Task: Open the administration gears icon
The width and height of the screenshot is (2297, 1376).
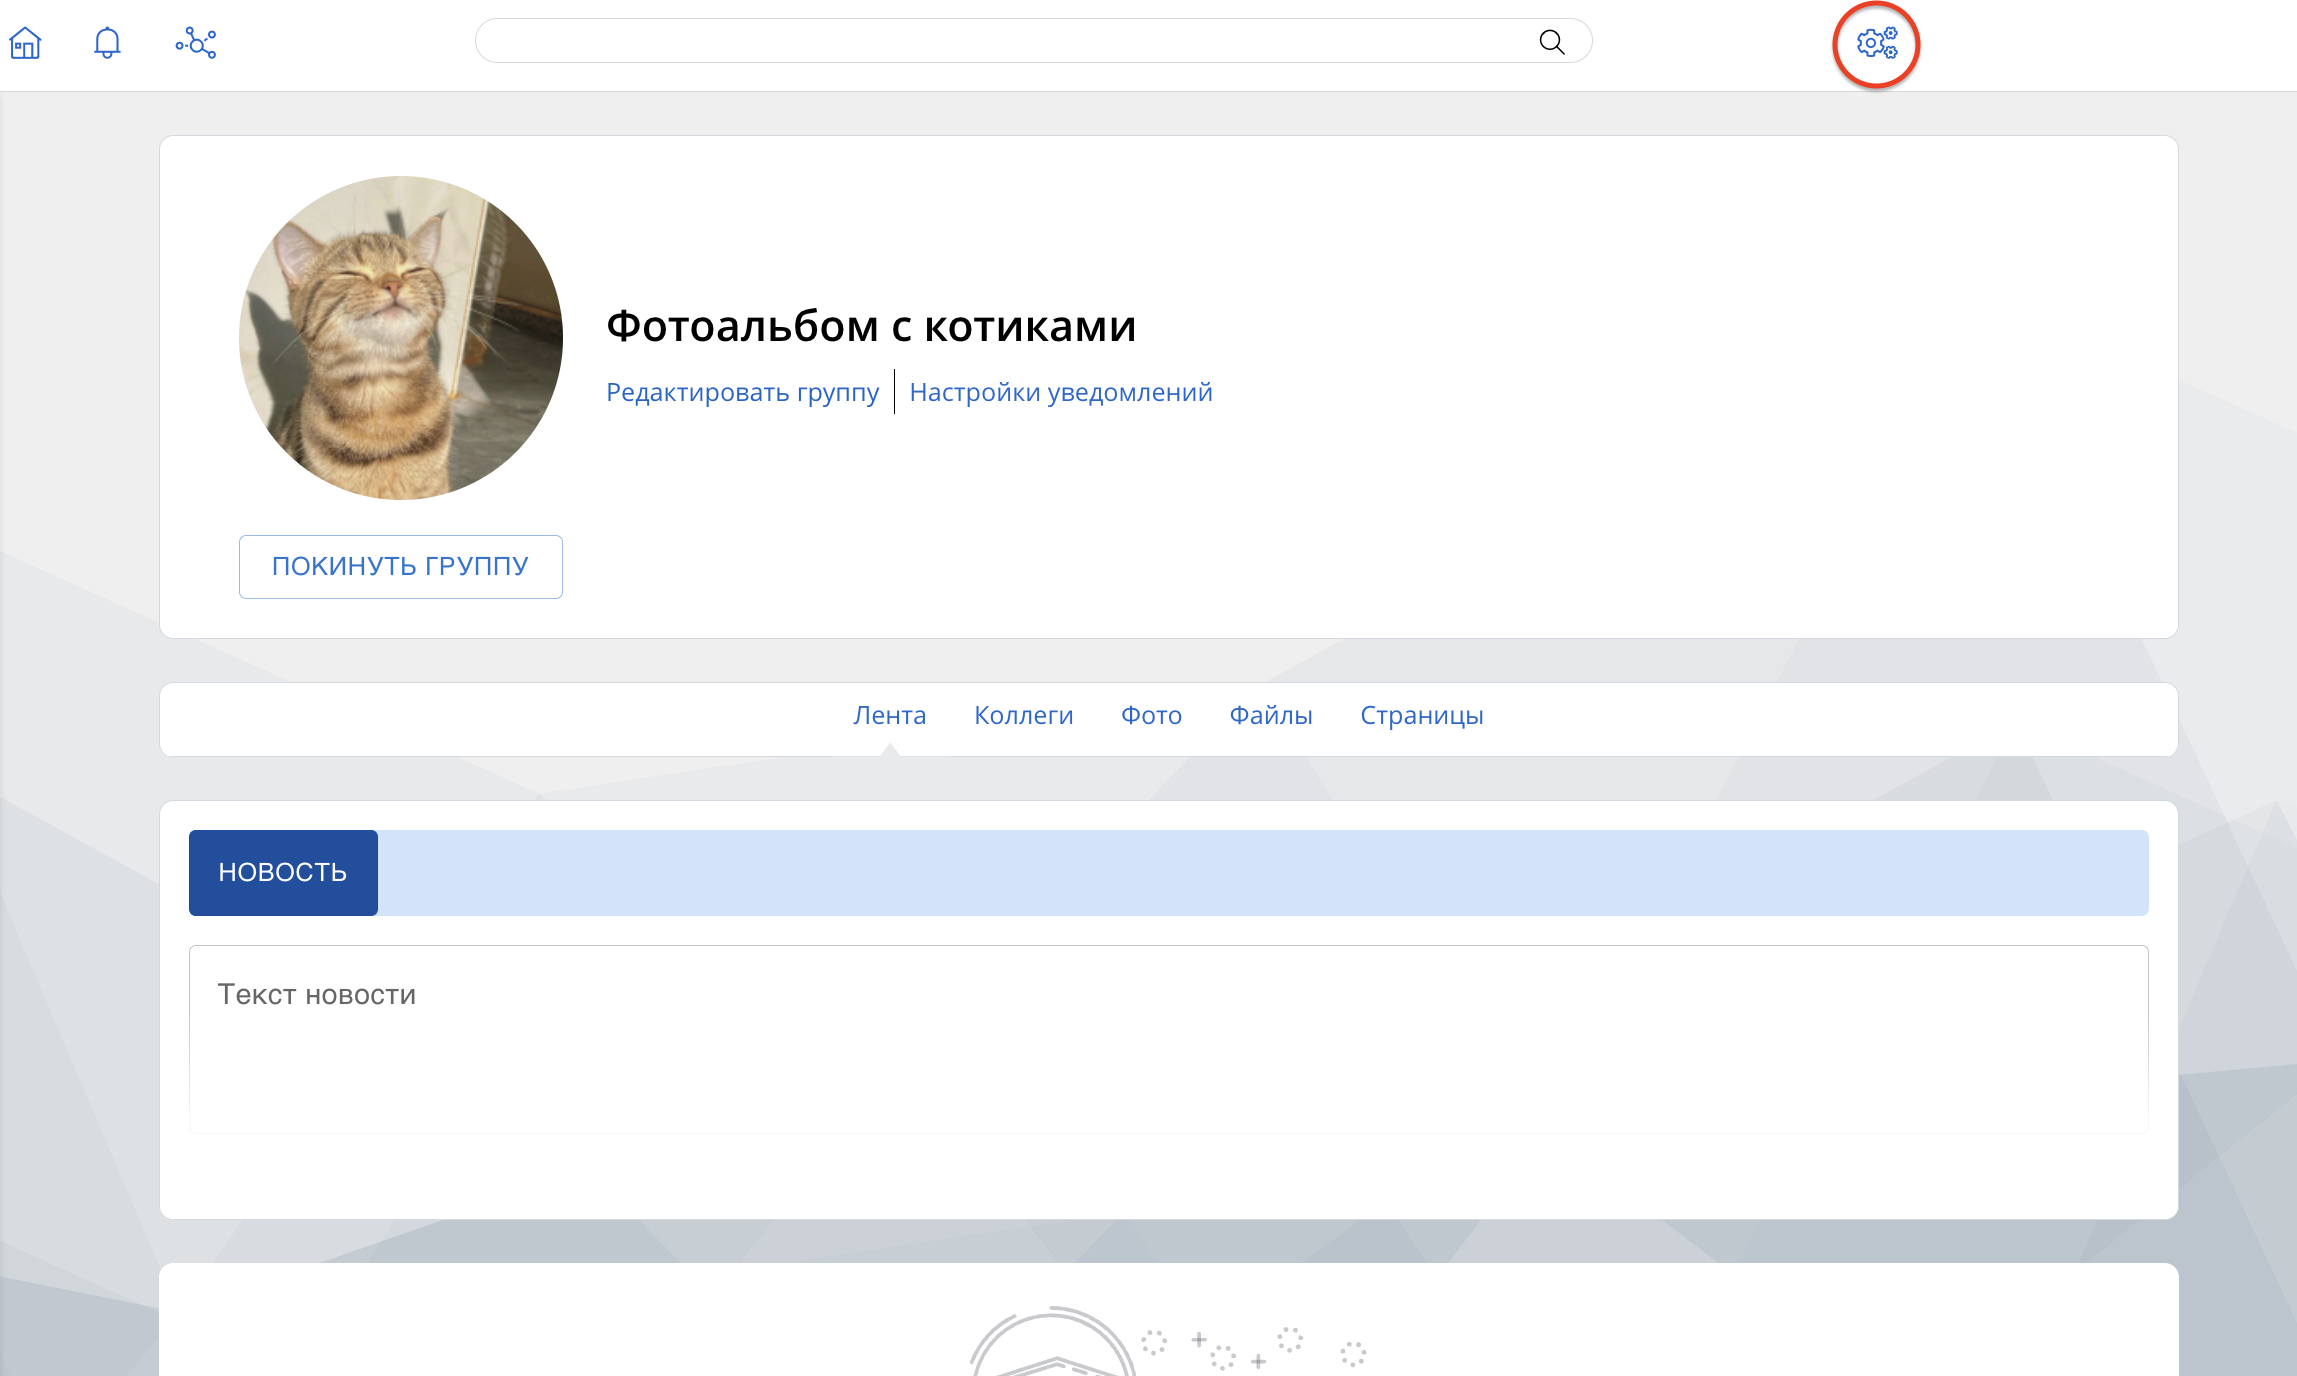Action: tap(1876, 44)
